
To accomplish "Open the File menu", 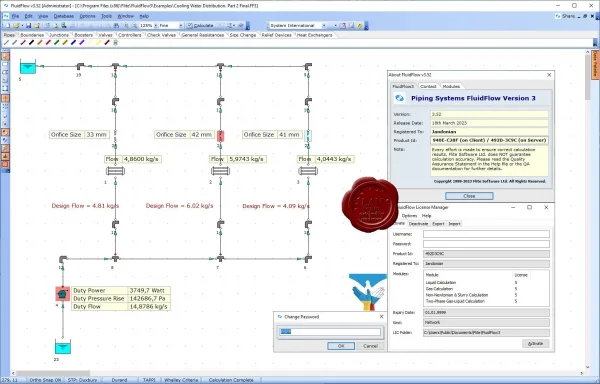I will (x=15, y=16).
